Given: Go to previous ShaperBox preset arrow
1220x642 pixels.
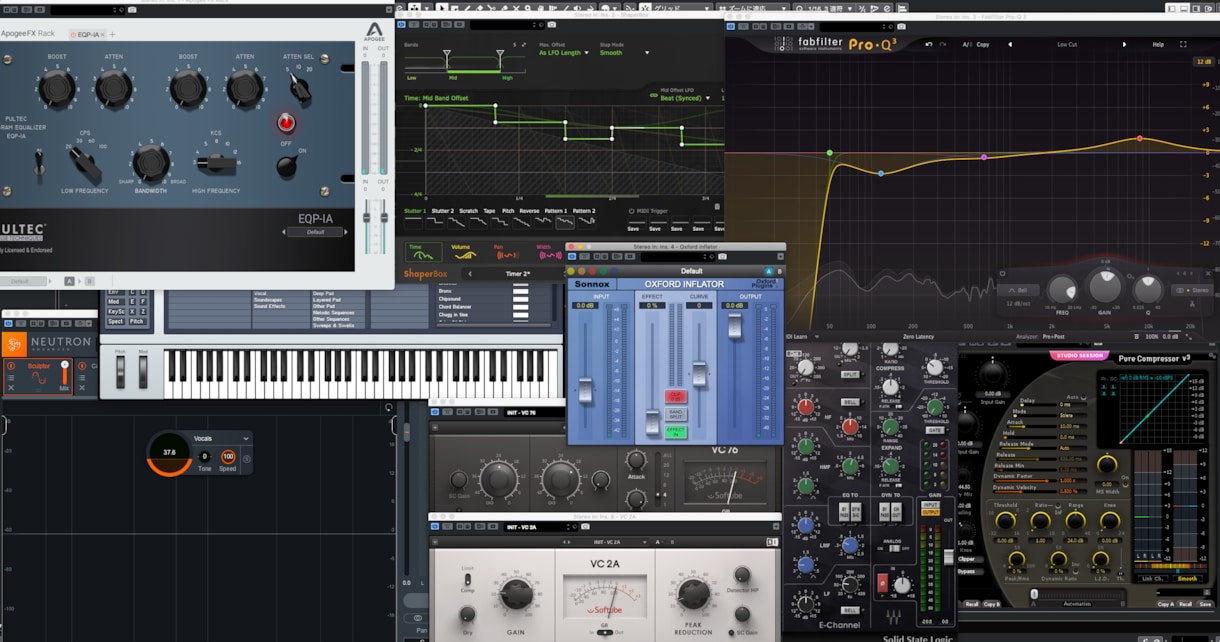Looking at the screenshot, I should click(x=470, y=273).
